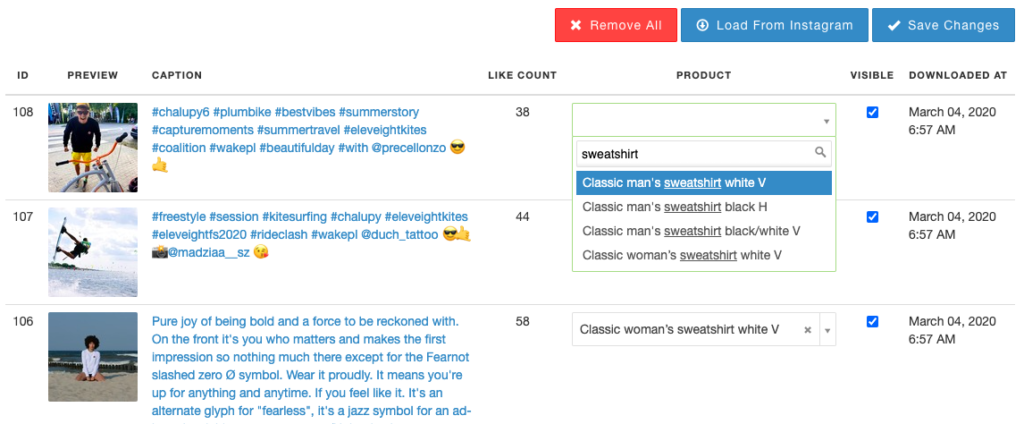Click Load From Instagram button
1024x424 pixels.
(x=775, y=25)
